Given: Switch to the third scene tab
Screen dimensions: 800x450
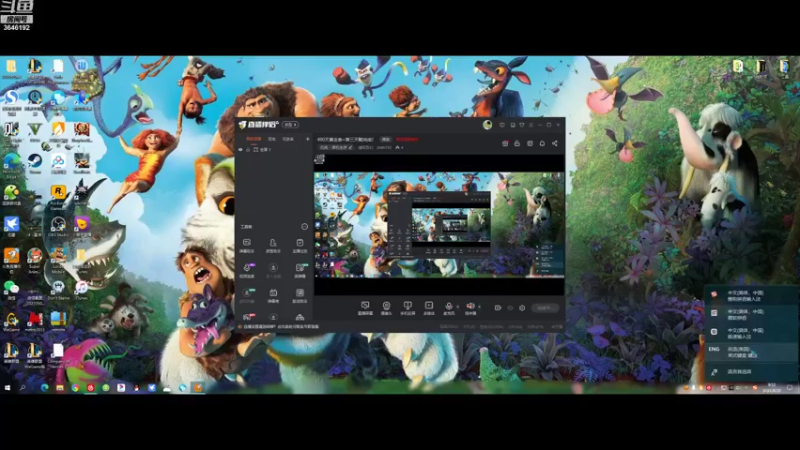Looking at the screenshot, I should pos(288,139).
